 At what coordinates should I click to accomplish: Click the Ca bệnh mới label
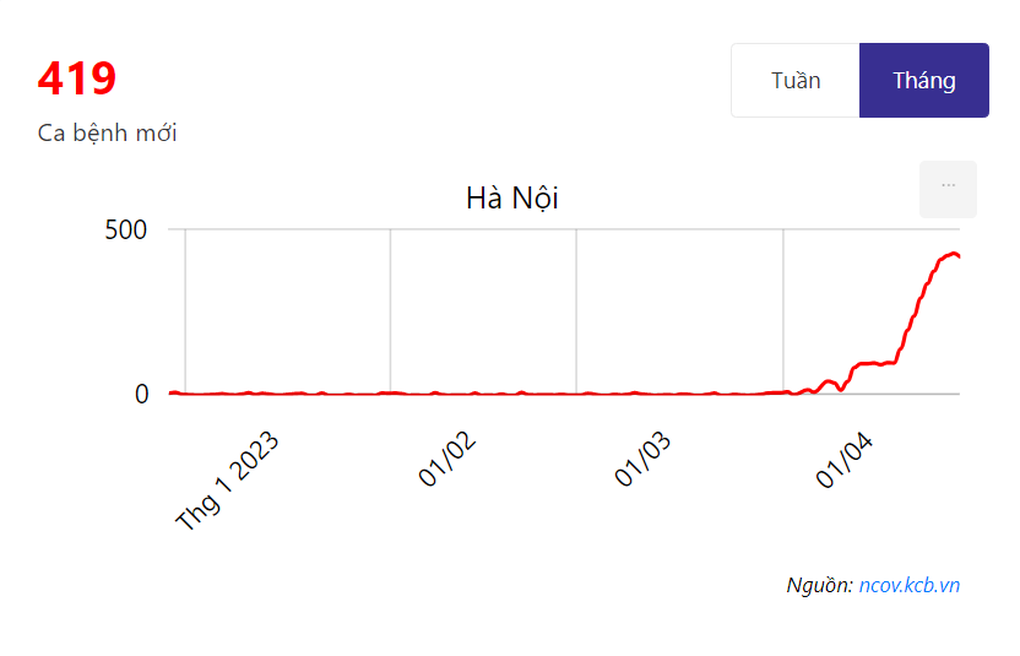(107, 133)
